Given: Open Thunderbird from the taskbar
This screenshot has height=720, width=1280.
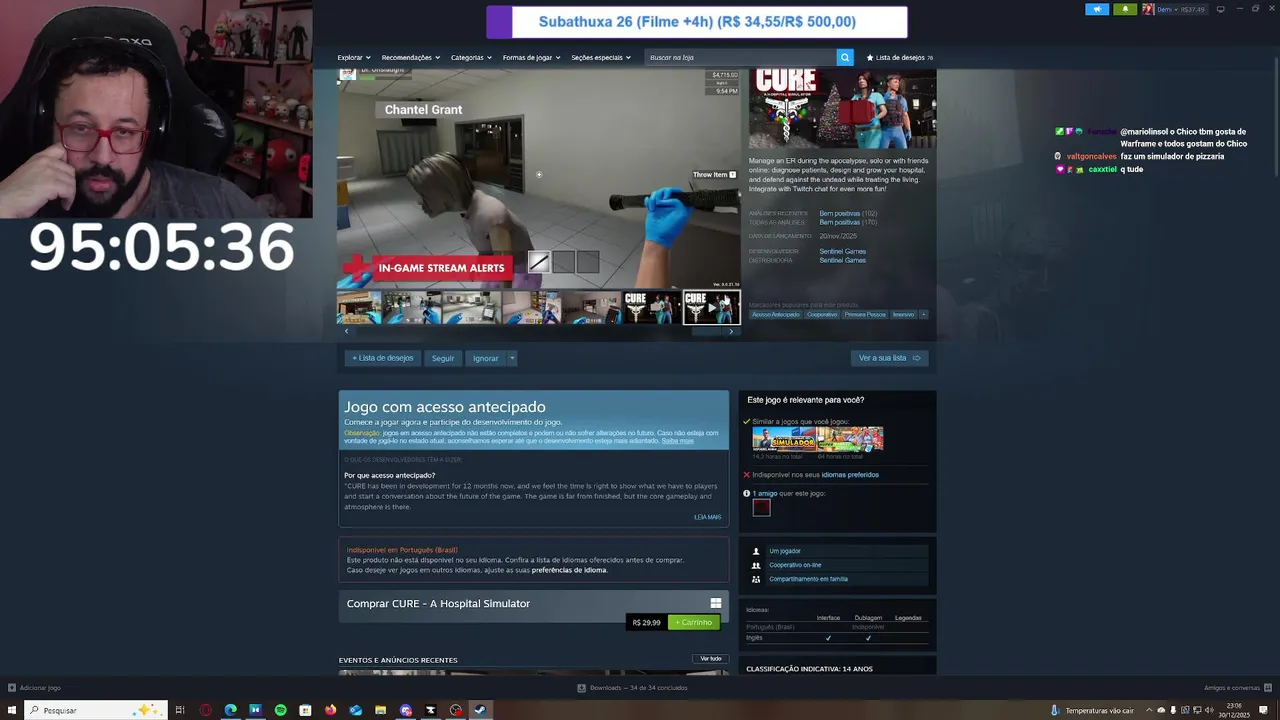Looking at the screenshot, I should [x=355, y=710].
